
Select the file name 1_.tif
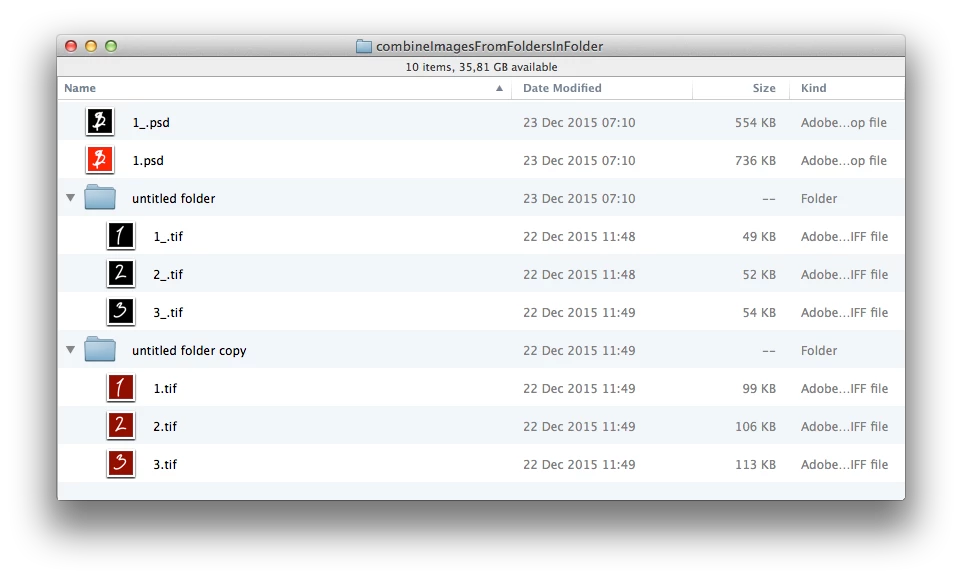coord(168,236)
